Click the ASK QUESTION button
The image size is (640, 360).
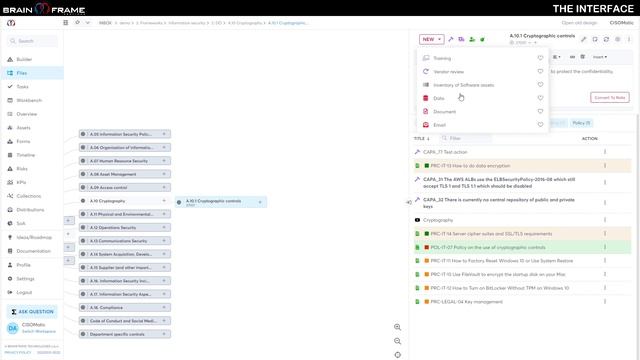point(32,311)
